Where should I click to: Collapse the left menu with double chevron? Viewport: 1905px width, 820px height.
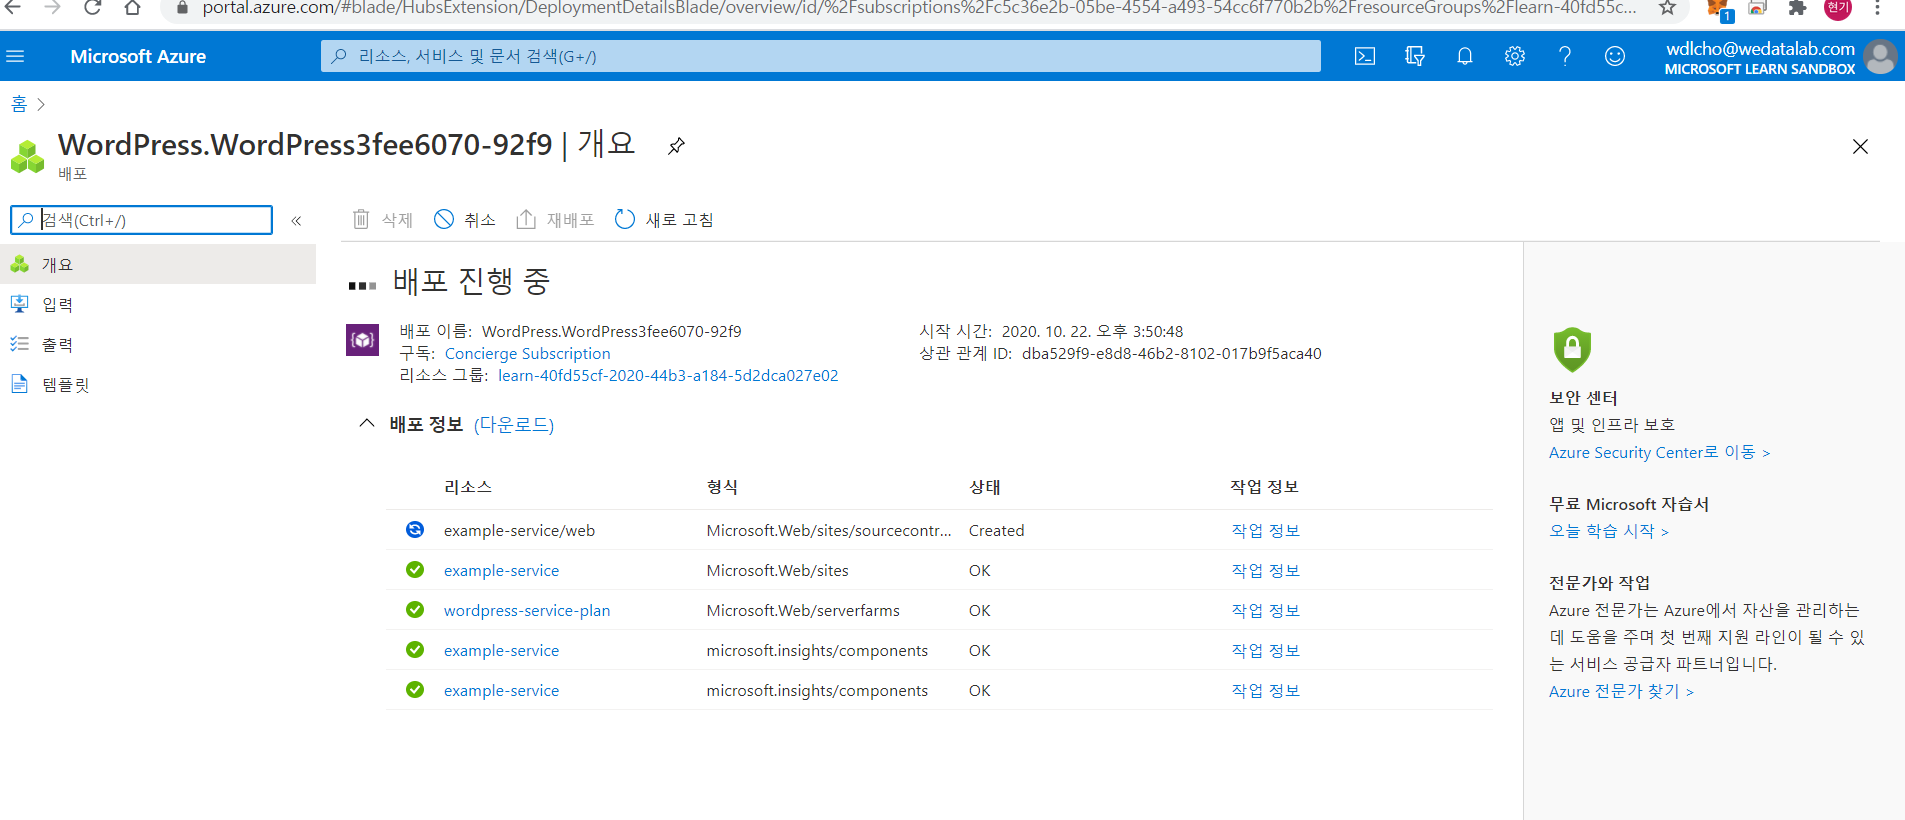coord(296,220)
